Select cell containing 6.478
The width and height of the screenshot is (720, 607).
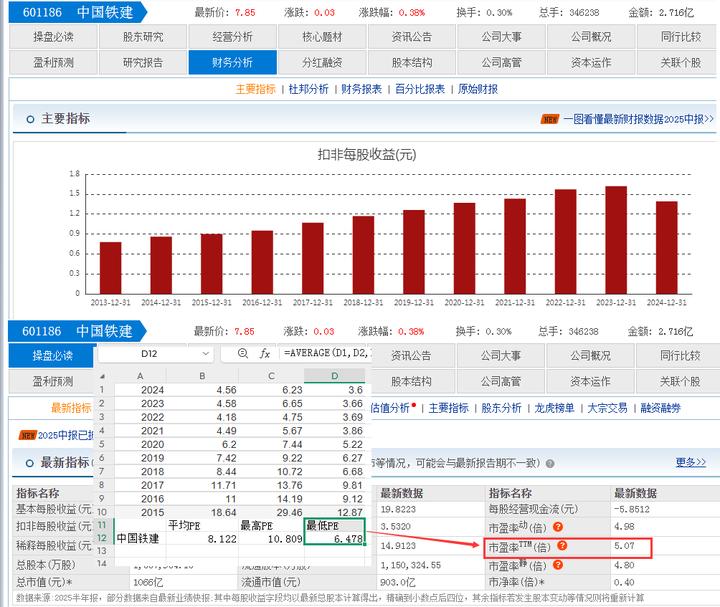click(x=335, y=539)
